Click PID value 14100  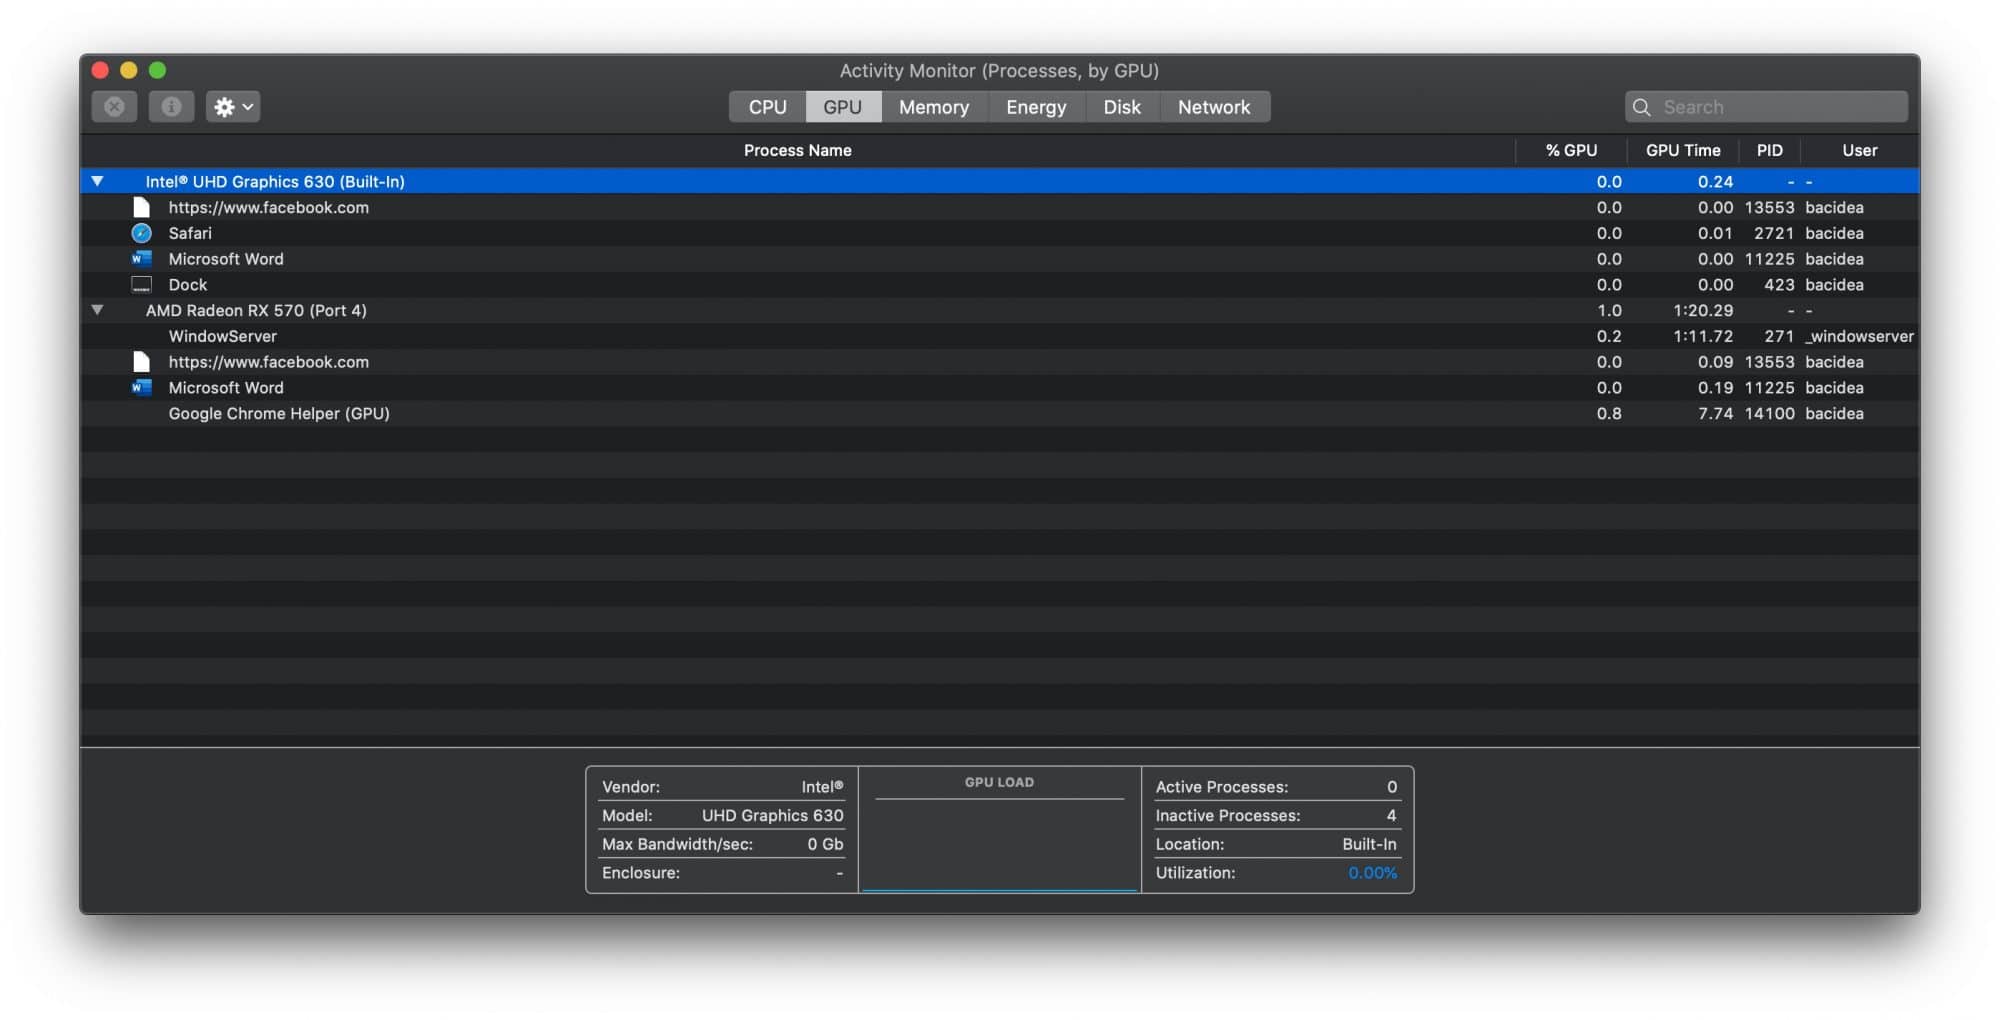click(x=1770, y=414)
